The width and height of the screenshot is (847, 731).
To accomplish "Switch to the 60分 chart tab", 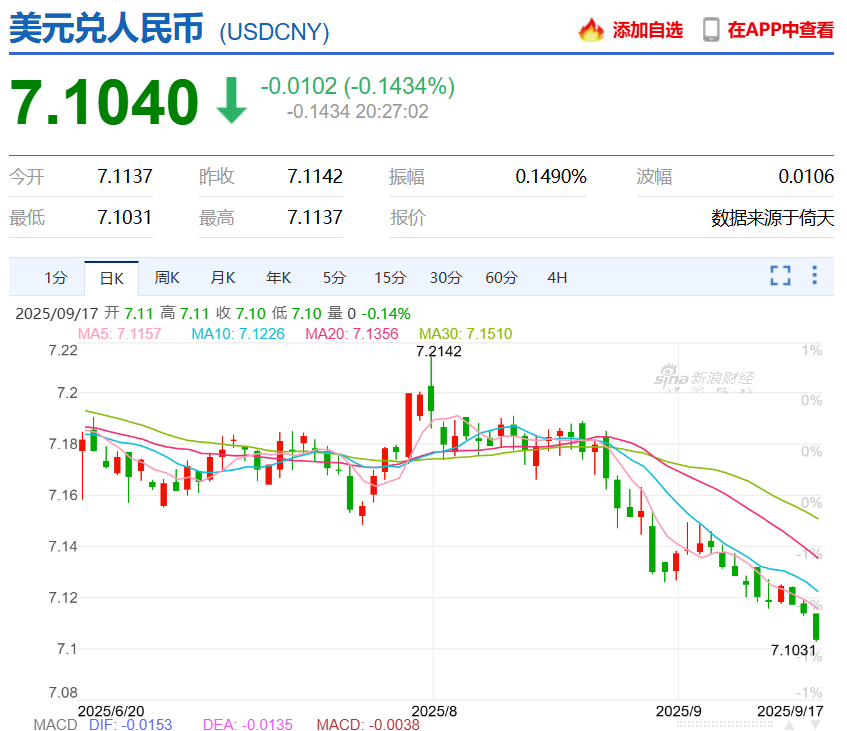I will click(501, 278).
